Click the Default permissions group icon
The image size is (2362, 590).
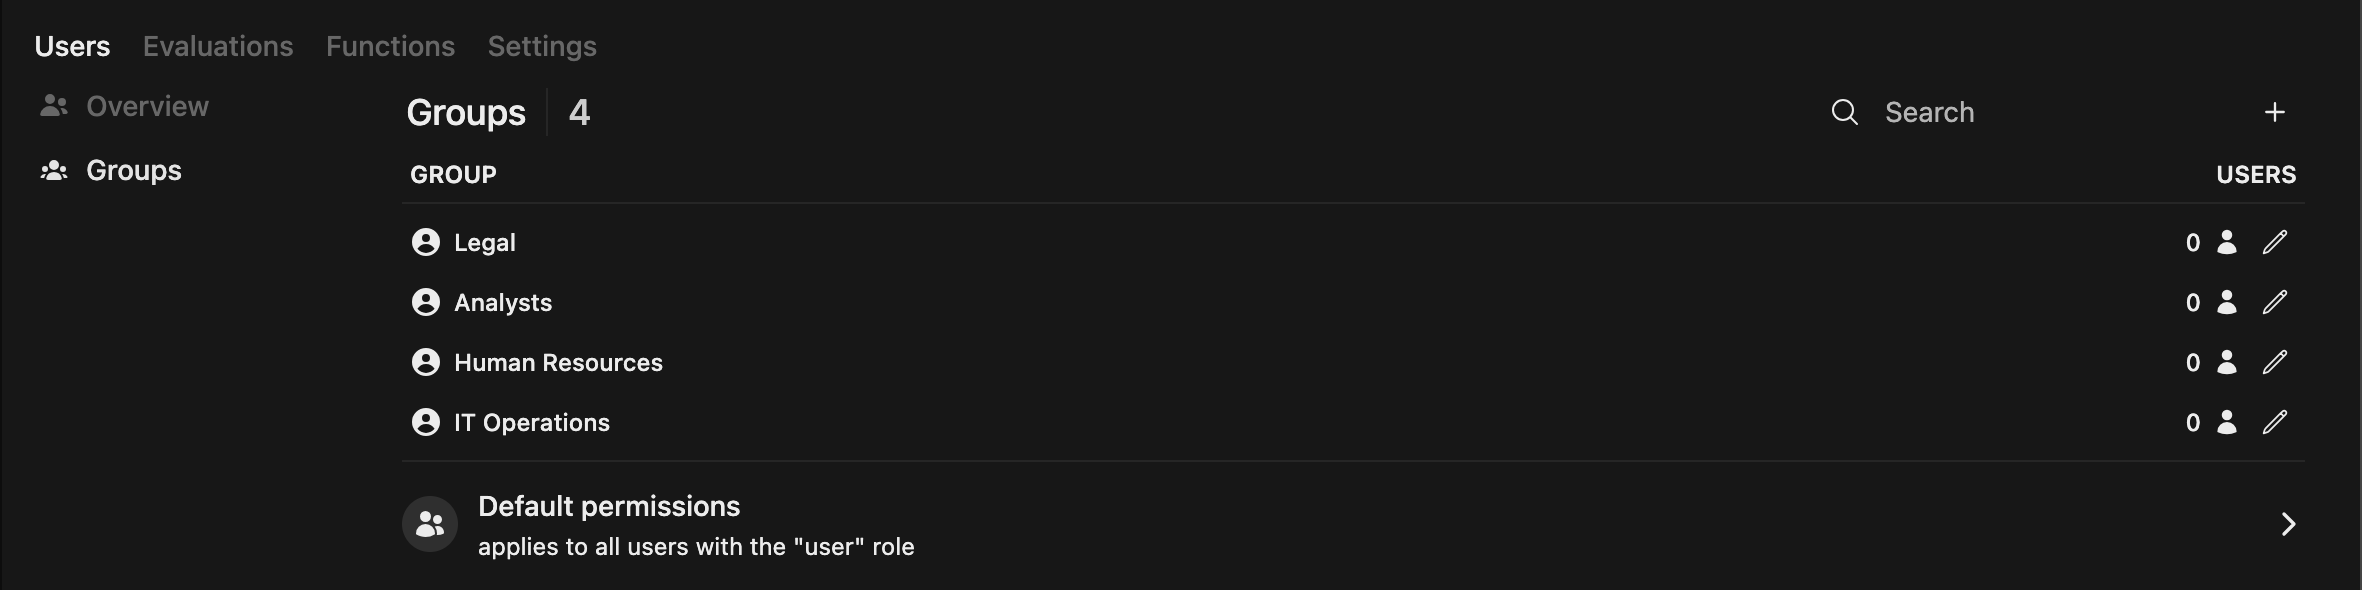pos(430,524)
